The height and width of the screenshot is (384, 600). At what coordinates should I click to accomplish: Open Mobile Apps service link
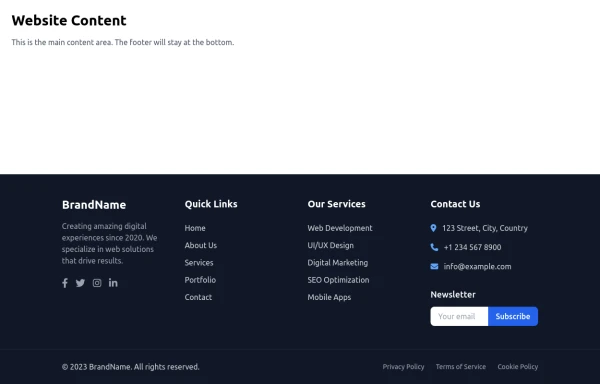pos(329,297)
